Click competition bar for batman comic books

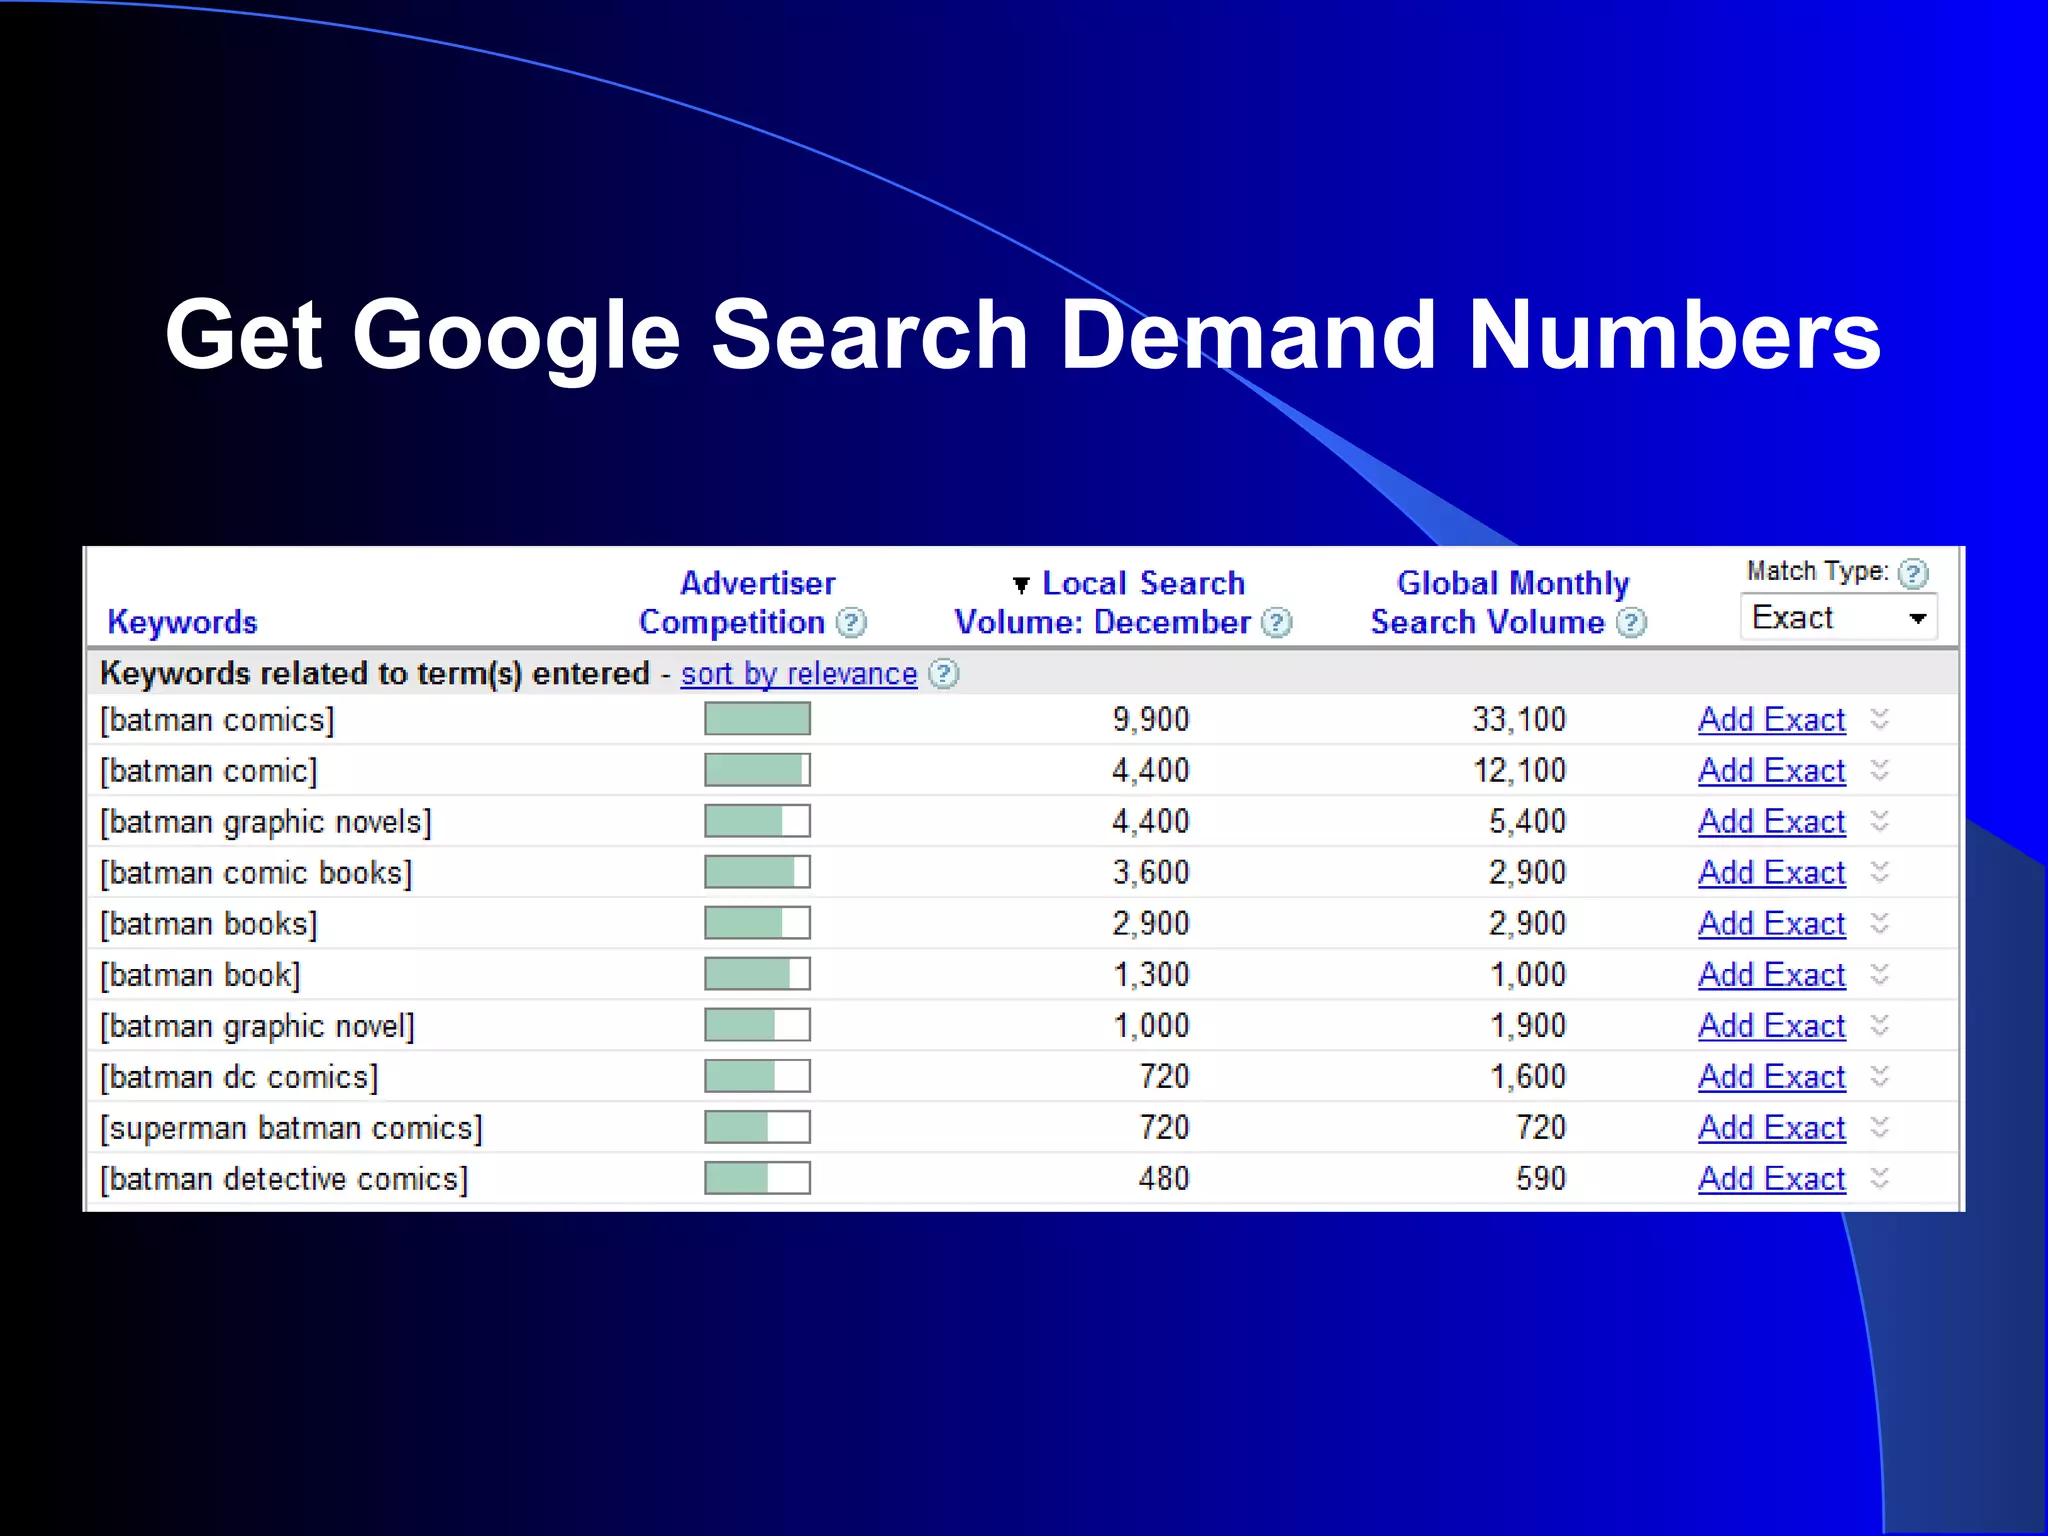[x=757, y=872]
